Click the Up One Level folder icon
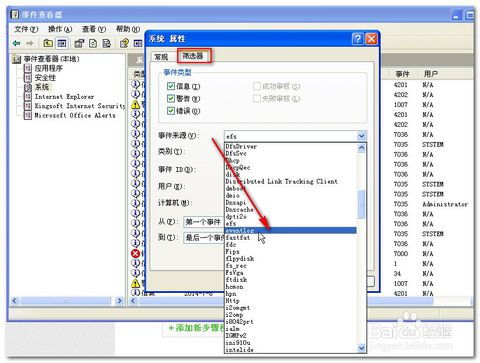 point(48,43)
